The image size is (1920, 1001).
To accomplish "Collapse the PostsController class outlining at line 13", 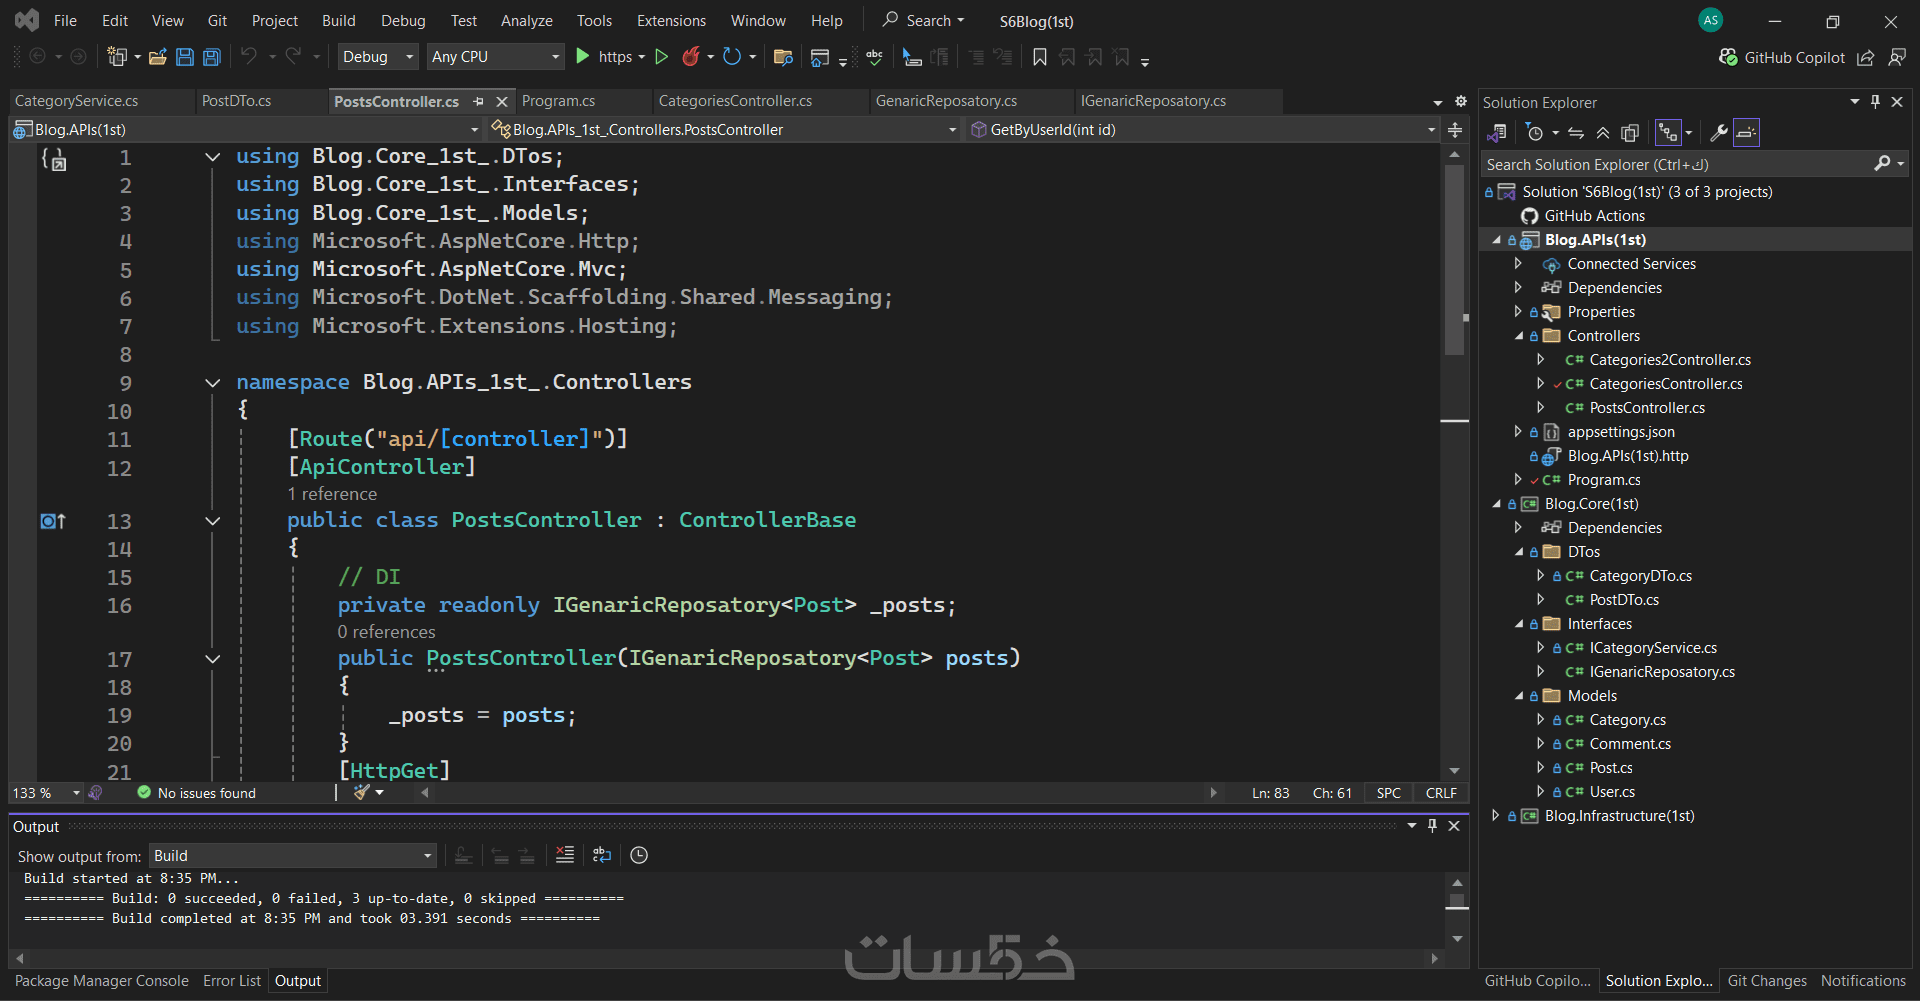I will click(212, 521).
